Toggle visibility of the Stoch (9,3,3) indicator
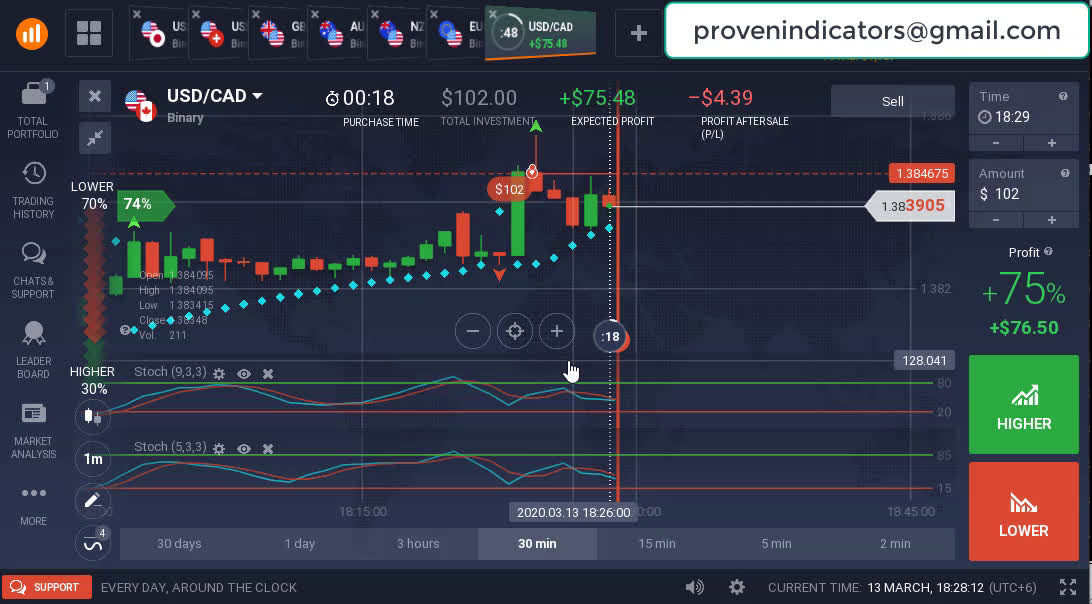 tap(244, 373)
